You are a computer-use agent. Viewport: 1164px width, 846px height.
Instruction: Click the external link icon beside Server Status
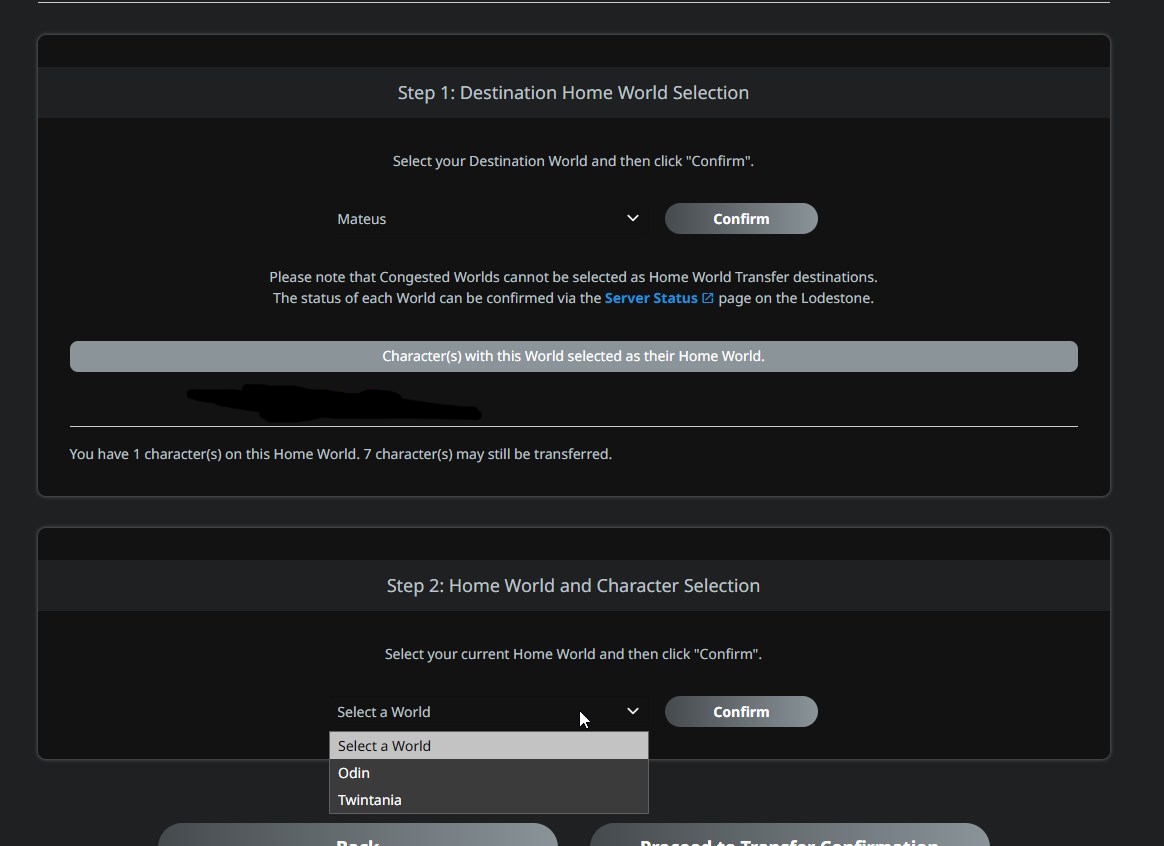(707, 298)
